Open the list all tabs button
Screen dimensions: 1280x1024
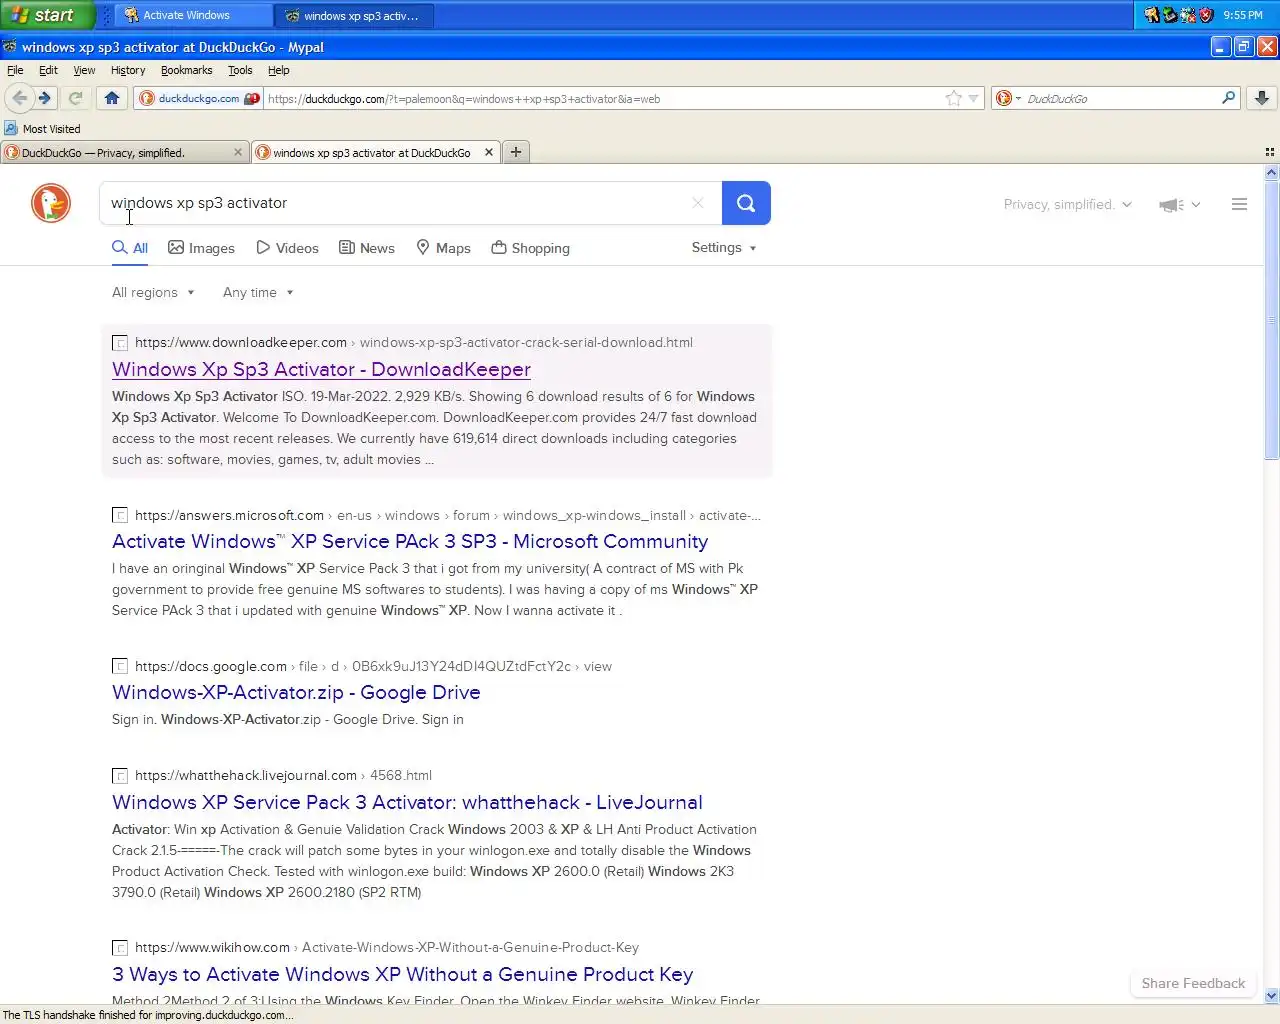(x=1269, y=152)
